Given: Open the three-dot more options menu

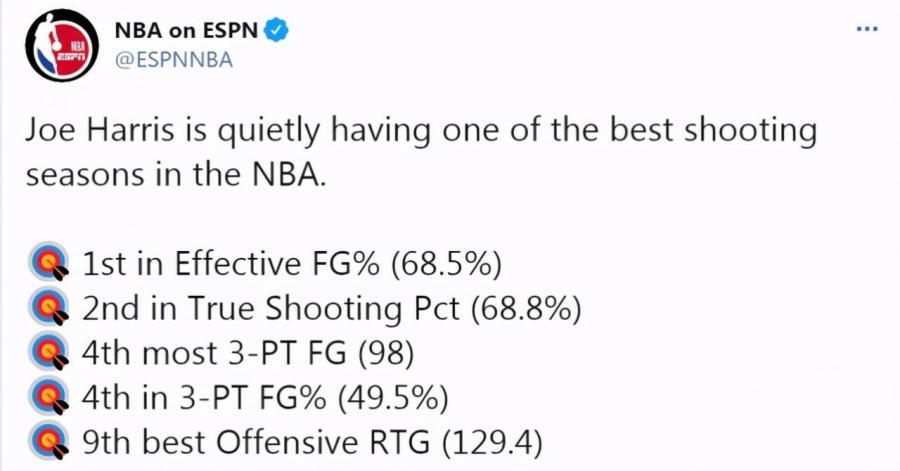Looking at the screenshot, I should coord(867,29).
